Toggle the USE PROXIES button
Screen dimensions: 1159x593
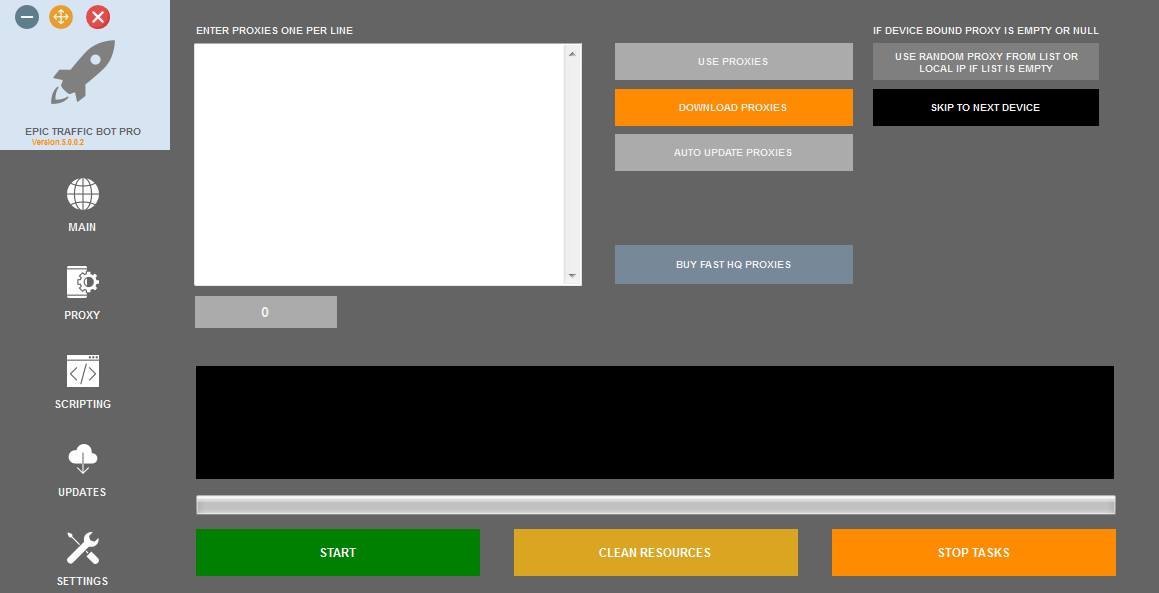click(x=733, y=61)
